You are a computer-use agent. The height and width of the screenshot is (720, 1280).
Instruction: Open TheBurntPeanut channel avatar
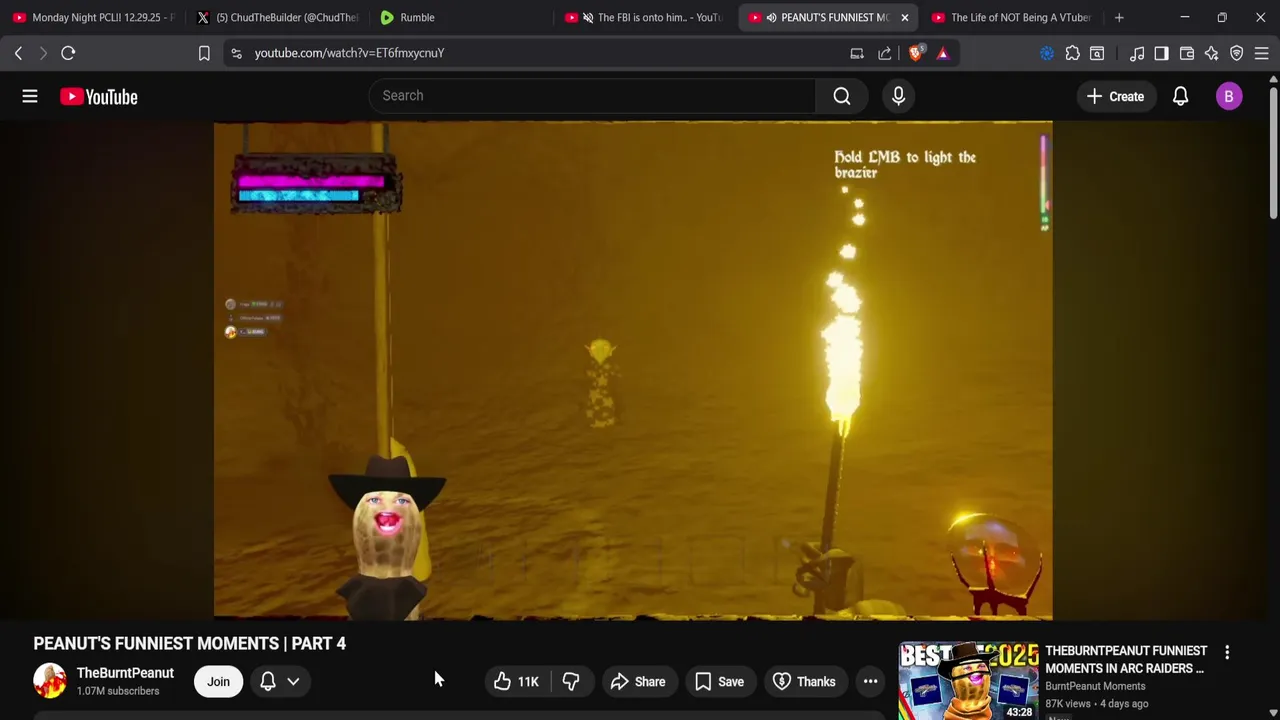pos(49,681)
